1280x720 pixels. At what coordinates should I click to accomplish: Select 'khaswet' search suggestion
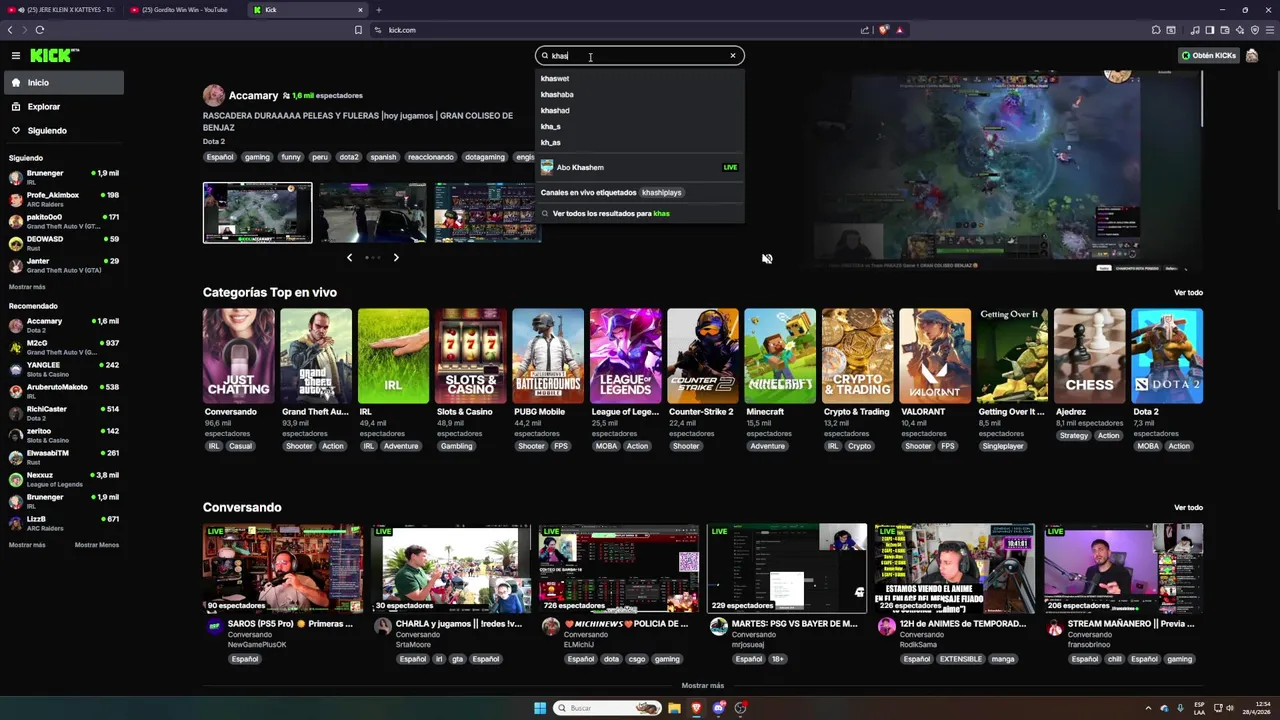(x=640, y=78)
